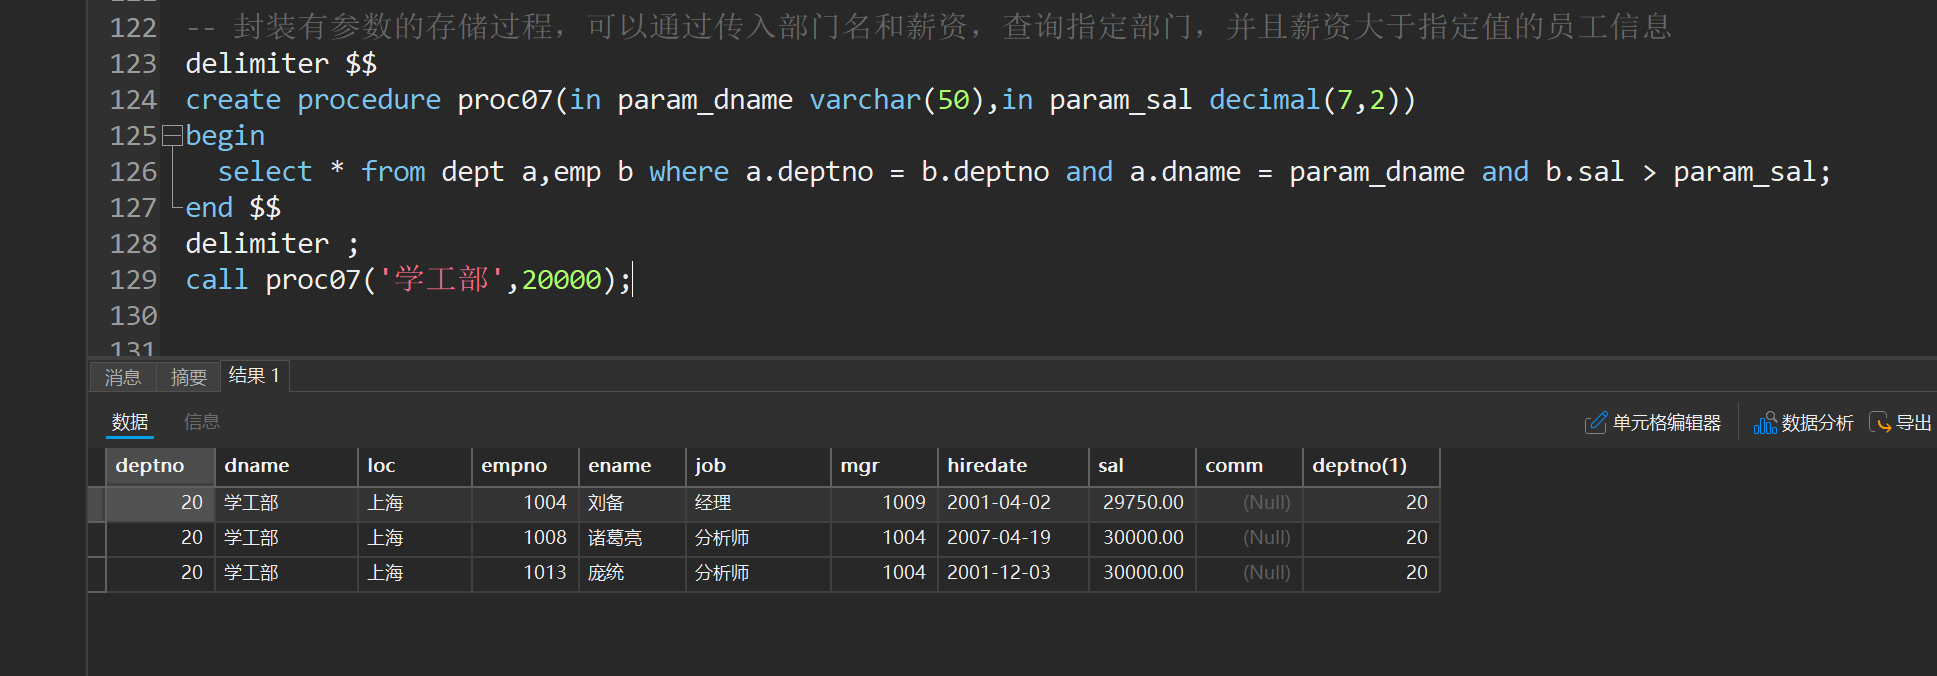This screenshot has width=1937, height=676.
Task: Click line number 124 in gutter
Action: click(133, 100)
